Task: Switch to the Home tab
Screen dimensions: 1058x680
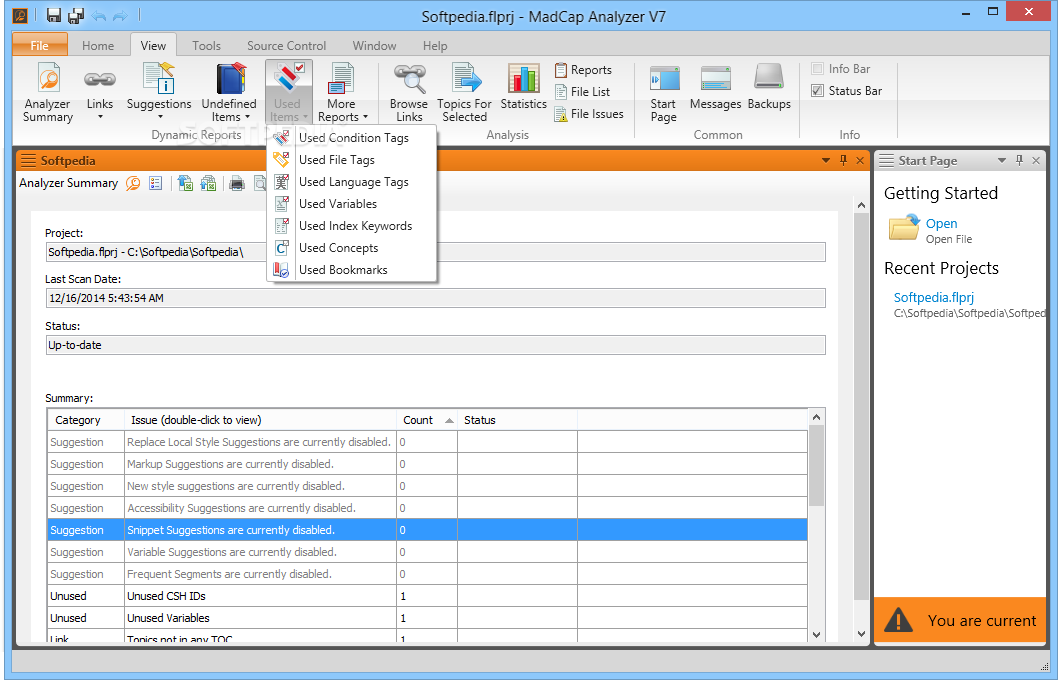Action: [x=98, y=45]
